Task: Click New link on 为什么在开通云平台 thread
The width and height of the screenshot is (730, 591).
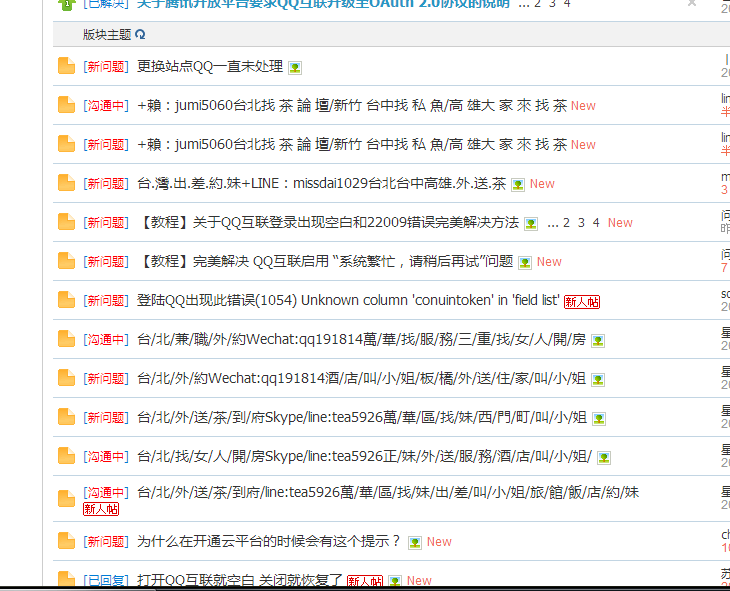Action: click(439, 542)
